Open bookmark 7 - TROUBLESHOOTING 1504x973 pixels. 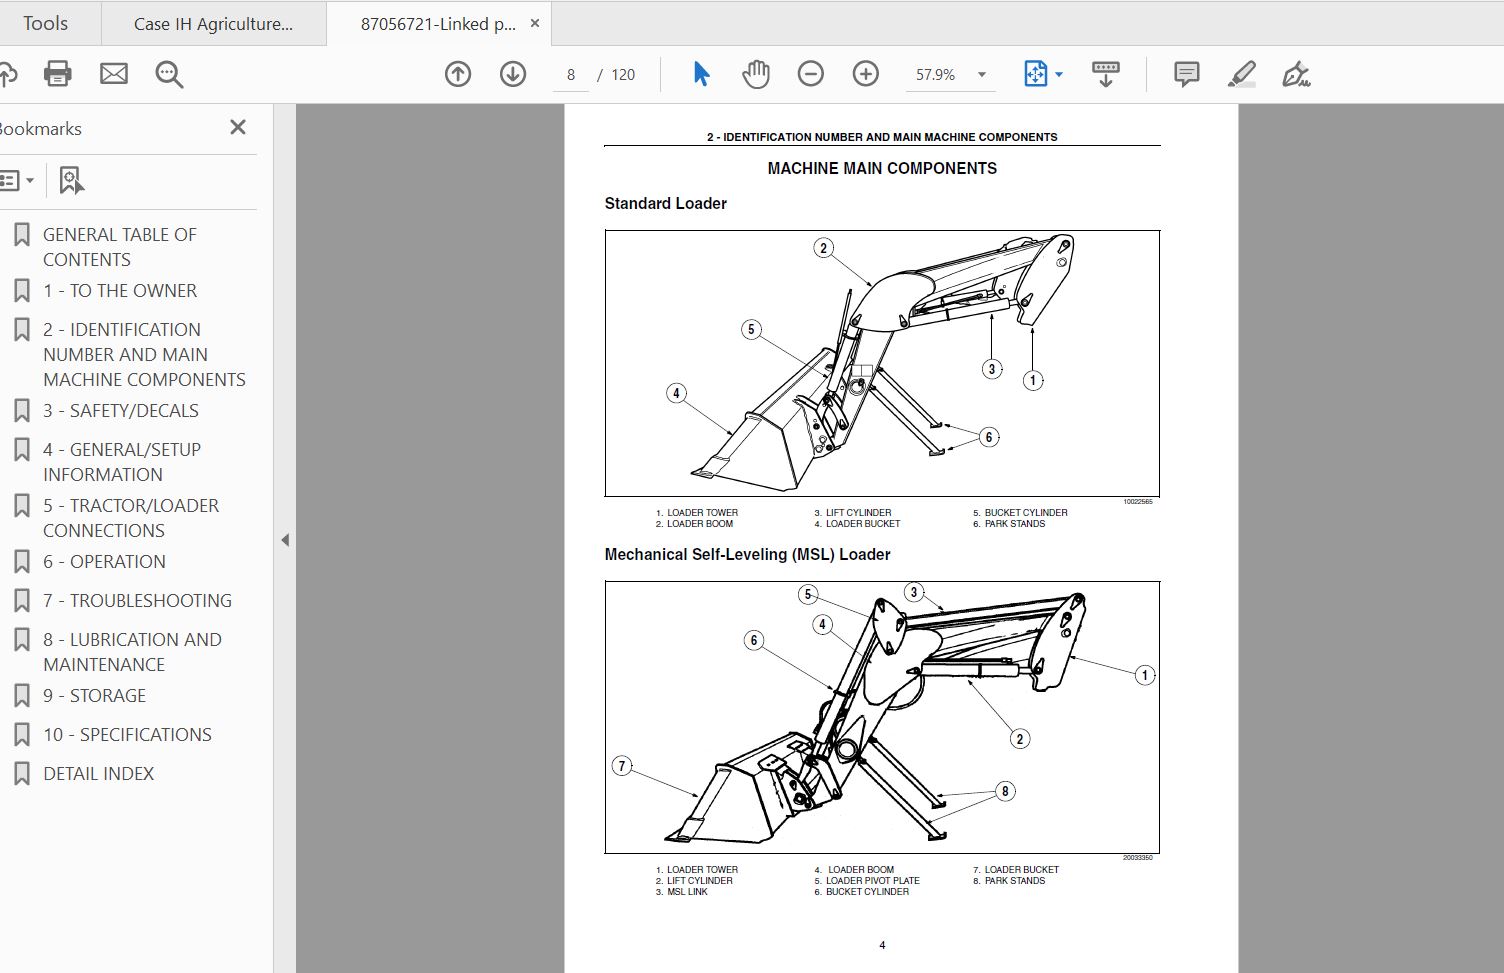[137, 601]
